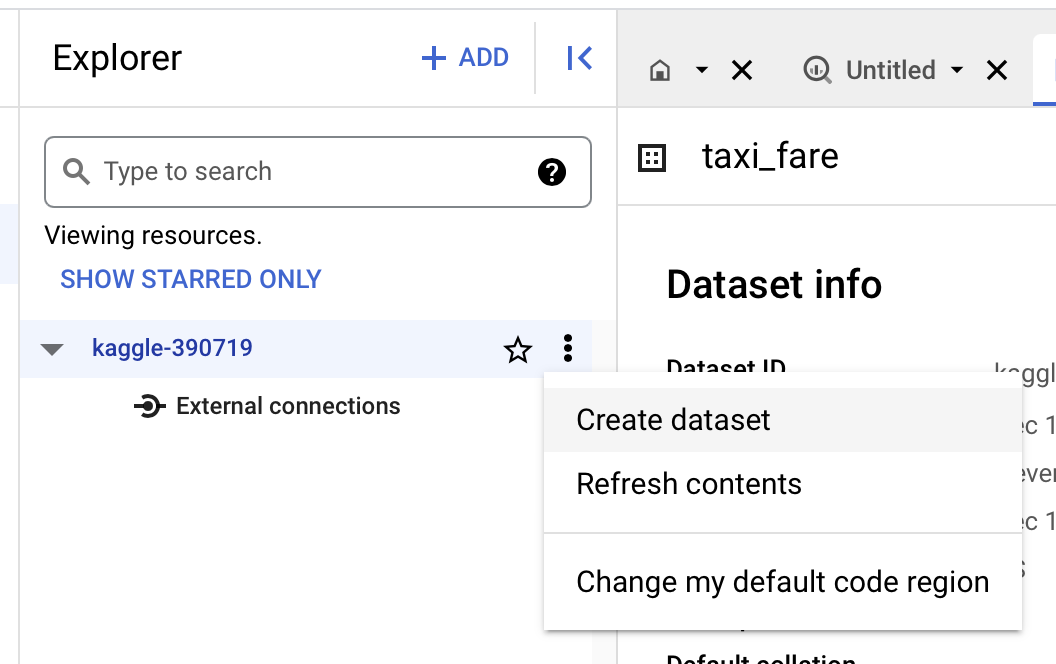Image resolution: width=1056 pixels, height=664 pixels.
Task: Choose Refresh contents in the menu
Action: coord(689,483)
